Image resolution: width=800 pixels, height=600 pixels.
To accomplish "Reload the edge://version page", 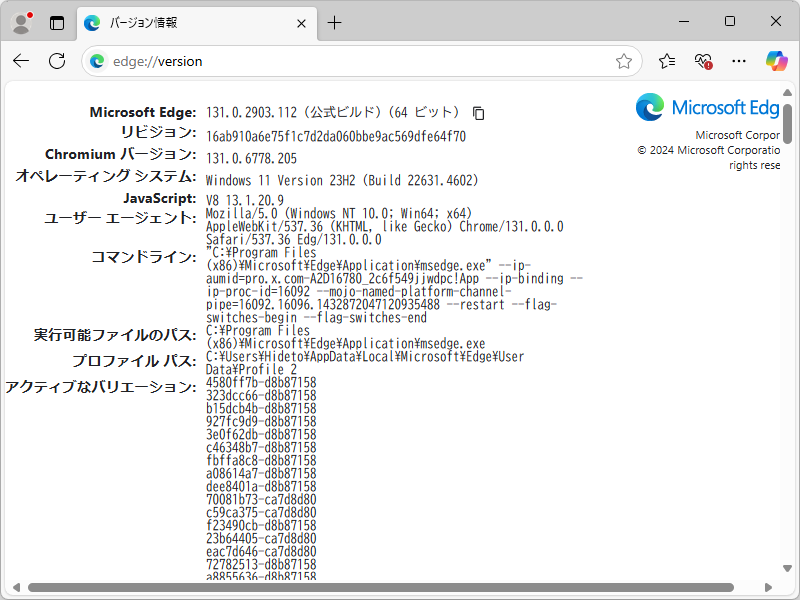I will point(56,60).
